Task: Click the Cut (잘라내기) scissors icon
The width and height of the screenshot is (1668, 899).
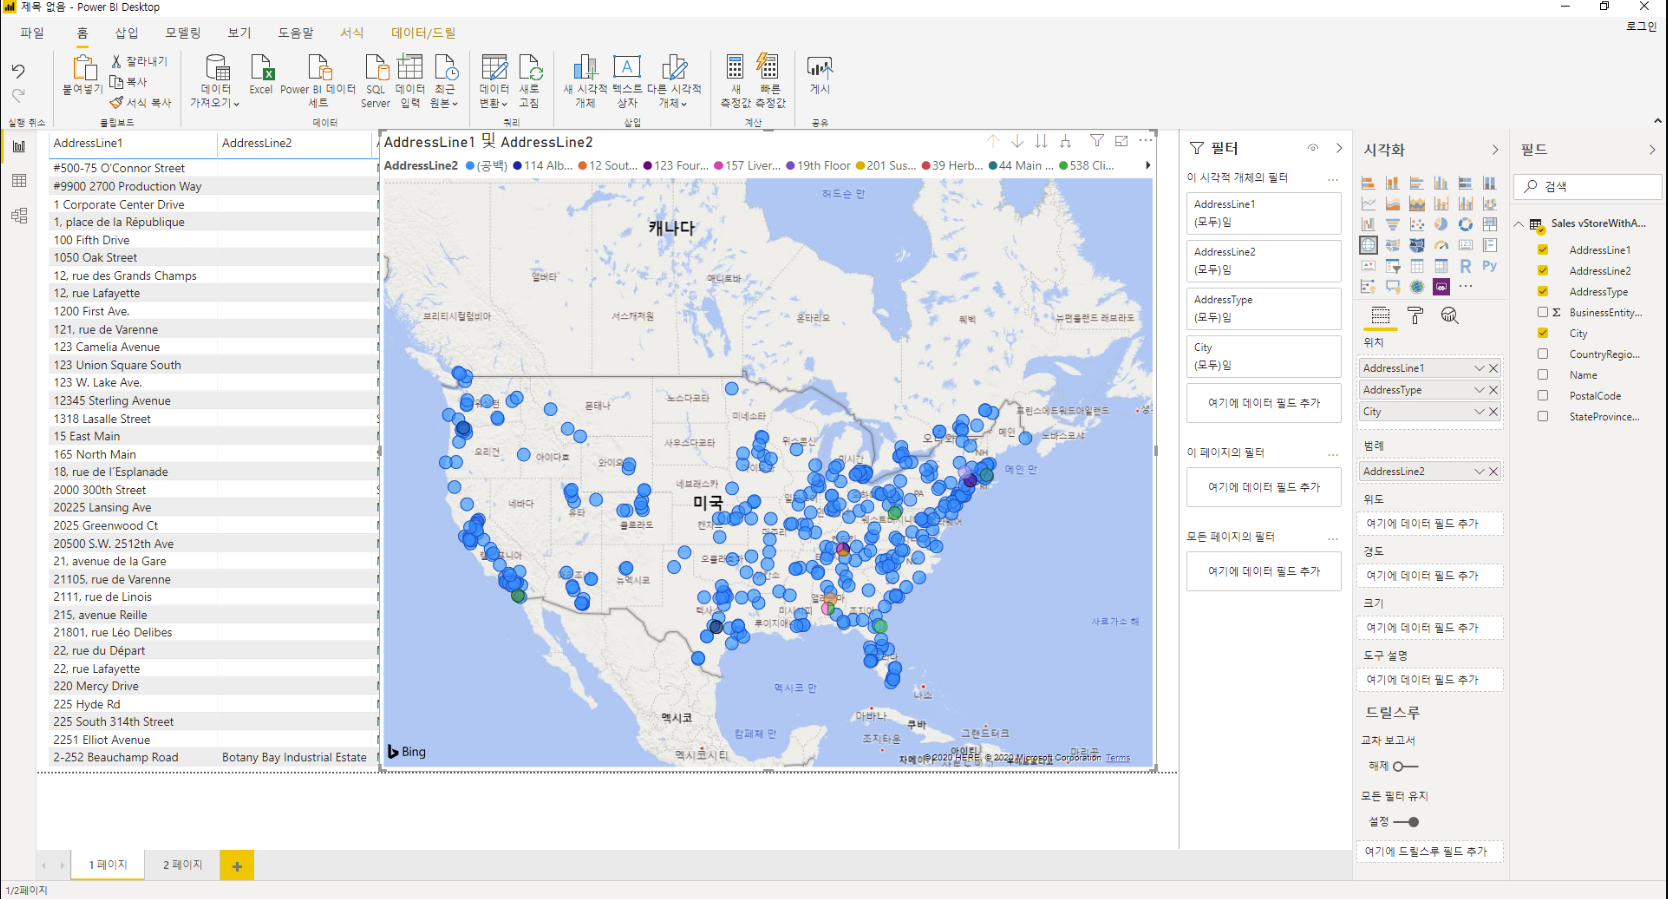Action: (x=116, y=61)
